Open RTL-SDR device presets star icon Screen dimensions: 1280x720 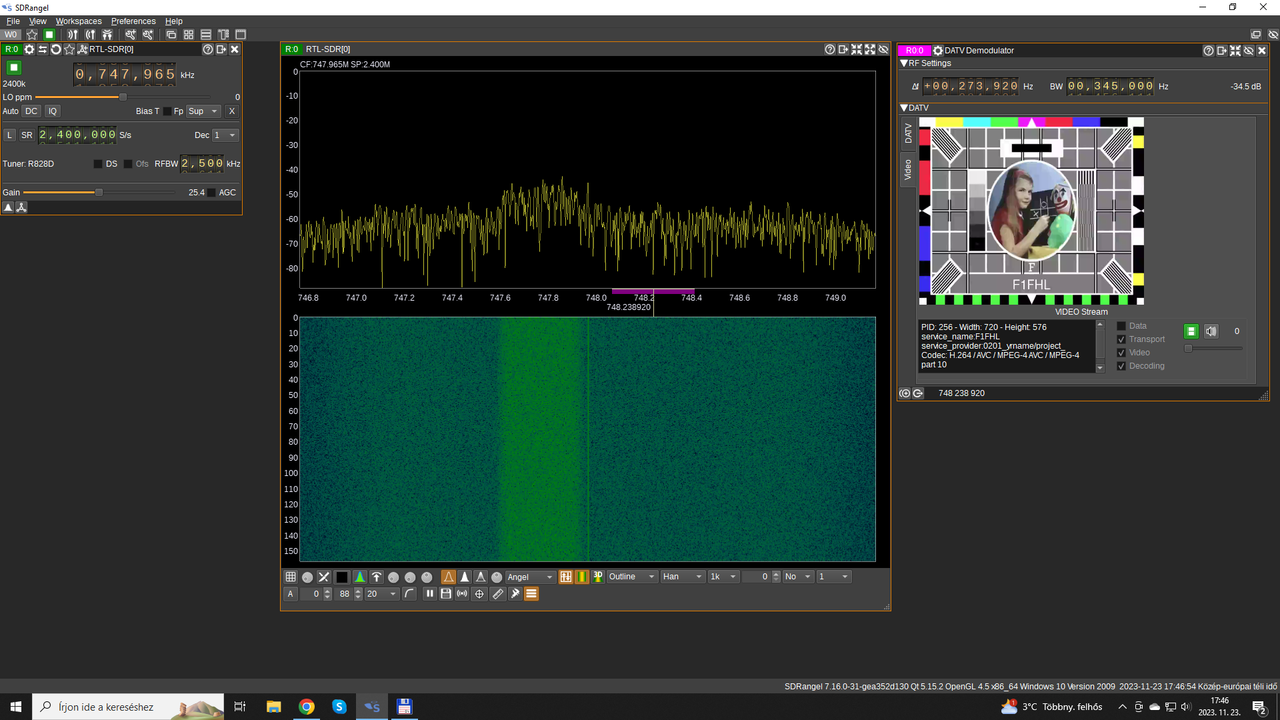tap(69, 49)
